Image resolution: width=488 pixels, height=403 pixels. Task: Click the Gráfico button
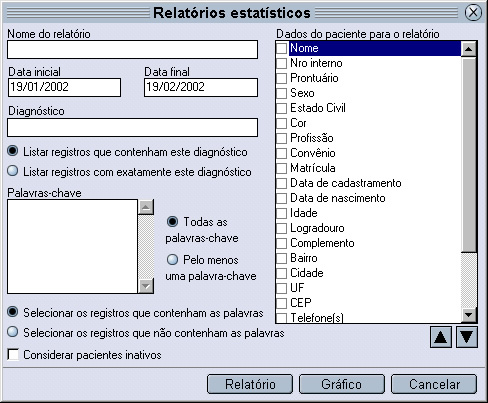(x=342, y=384)
